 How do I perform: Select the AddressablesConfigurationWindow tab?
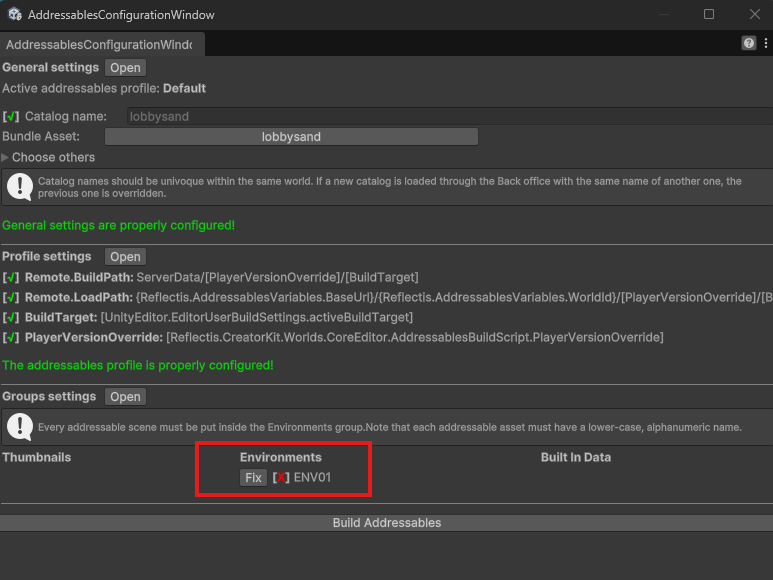click(102, 44)
